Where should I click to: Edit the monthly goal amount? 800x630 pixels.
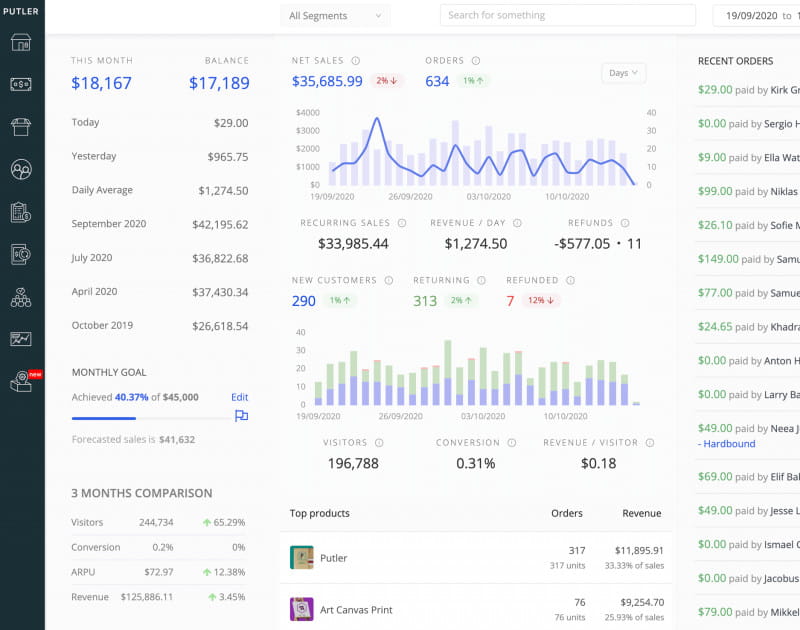240,397
